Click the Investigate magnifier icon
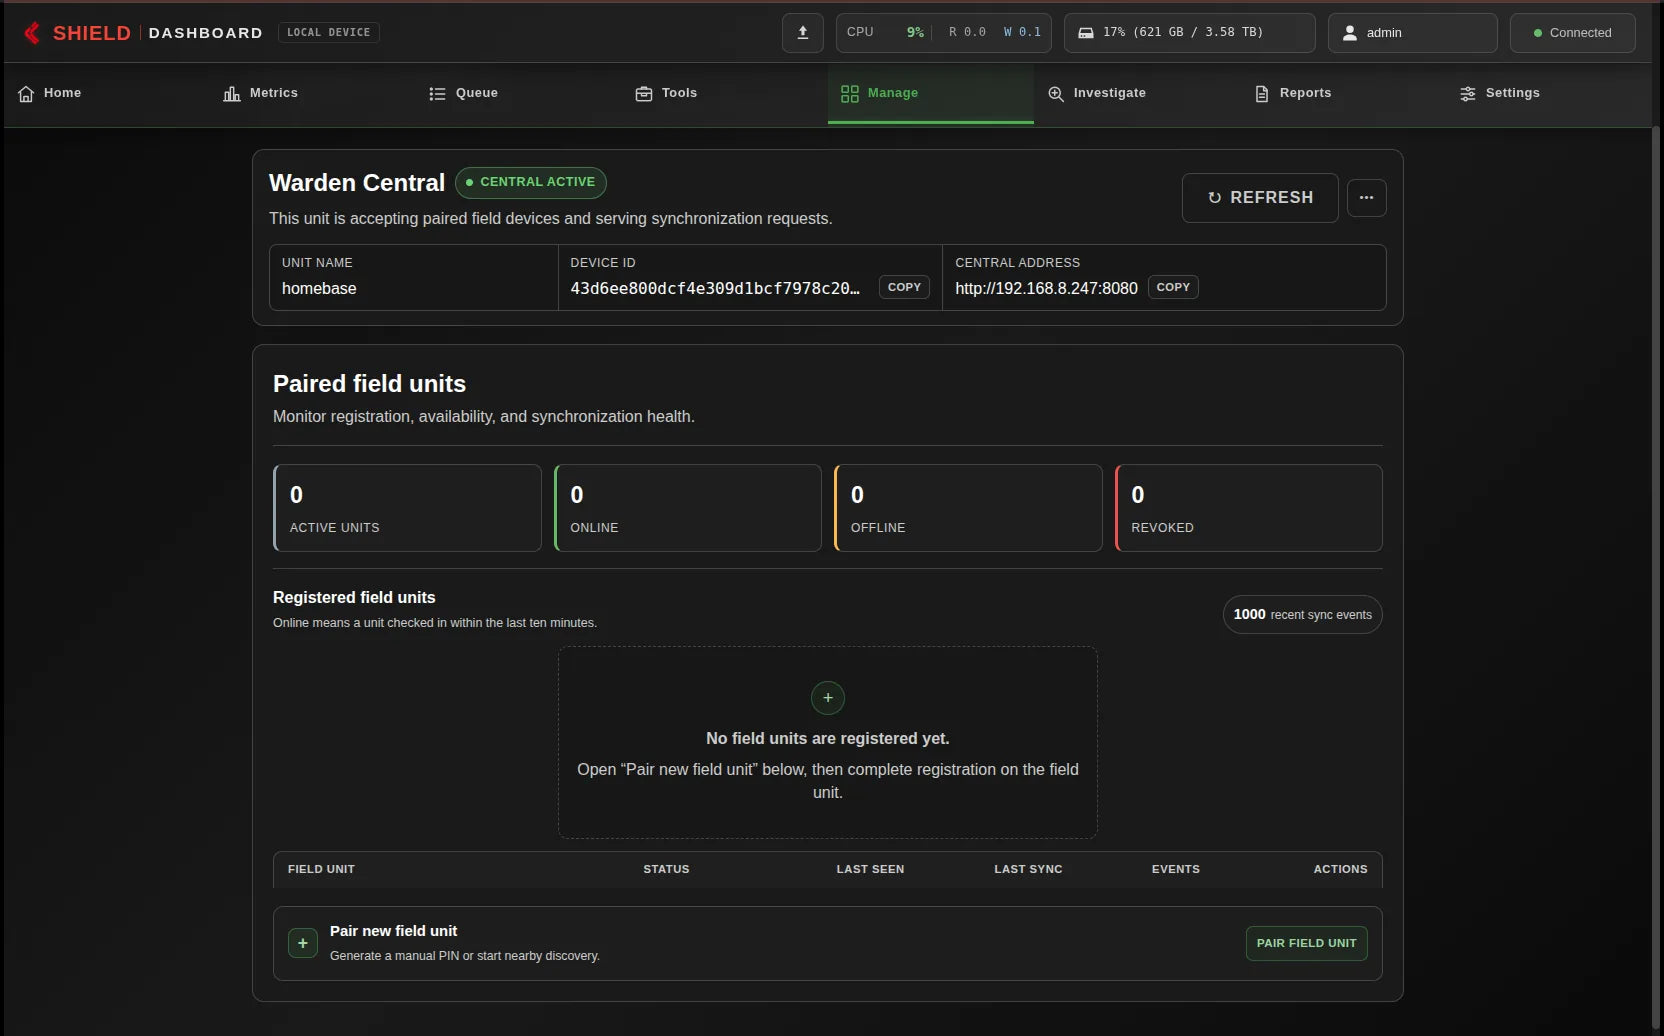 pyautogui.click(x=1056, y=94)
